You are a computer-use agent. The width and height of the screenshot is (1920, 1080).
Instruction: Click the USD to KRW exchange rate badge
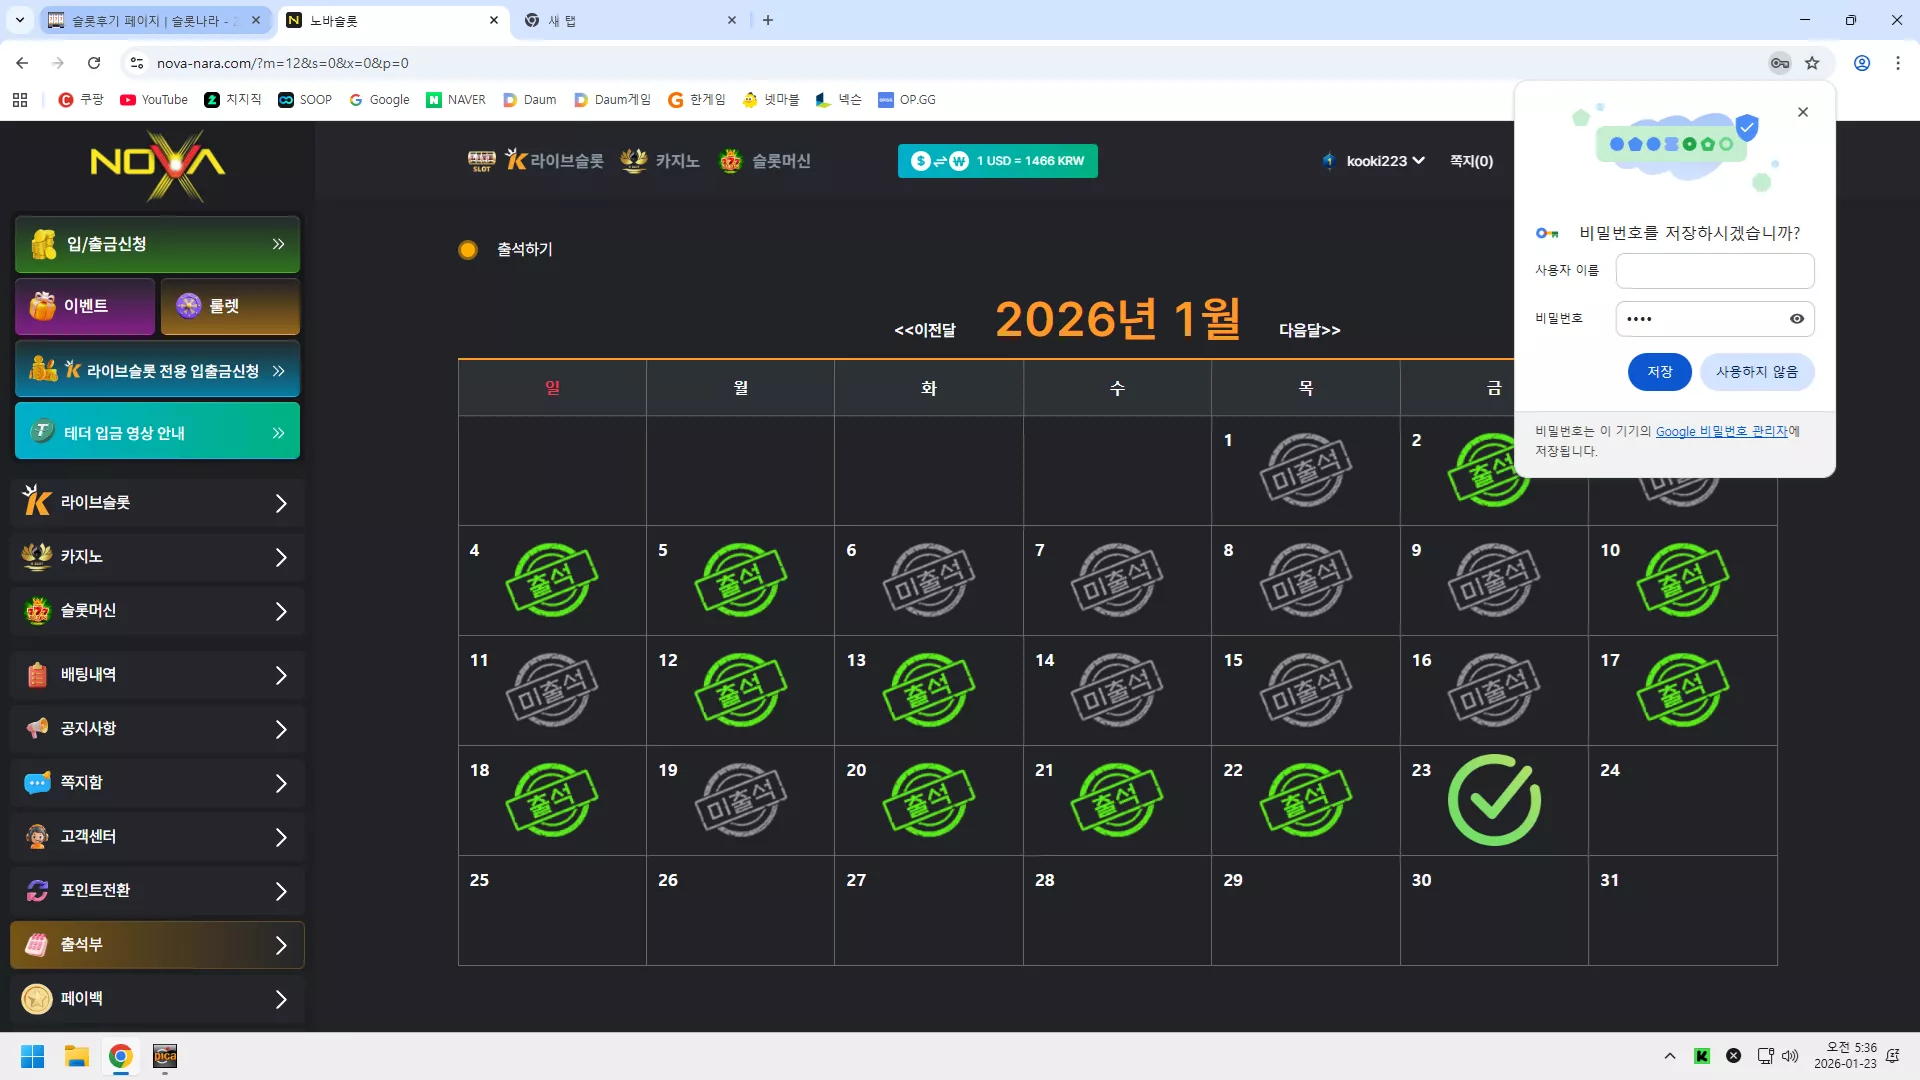click(997, 161)
